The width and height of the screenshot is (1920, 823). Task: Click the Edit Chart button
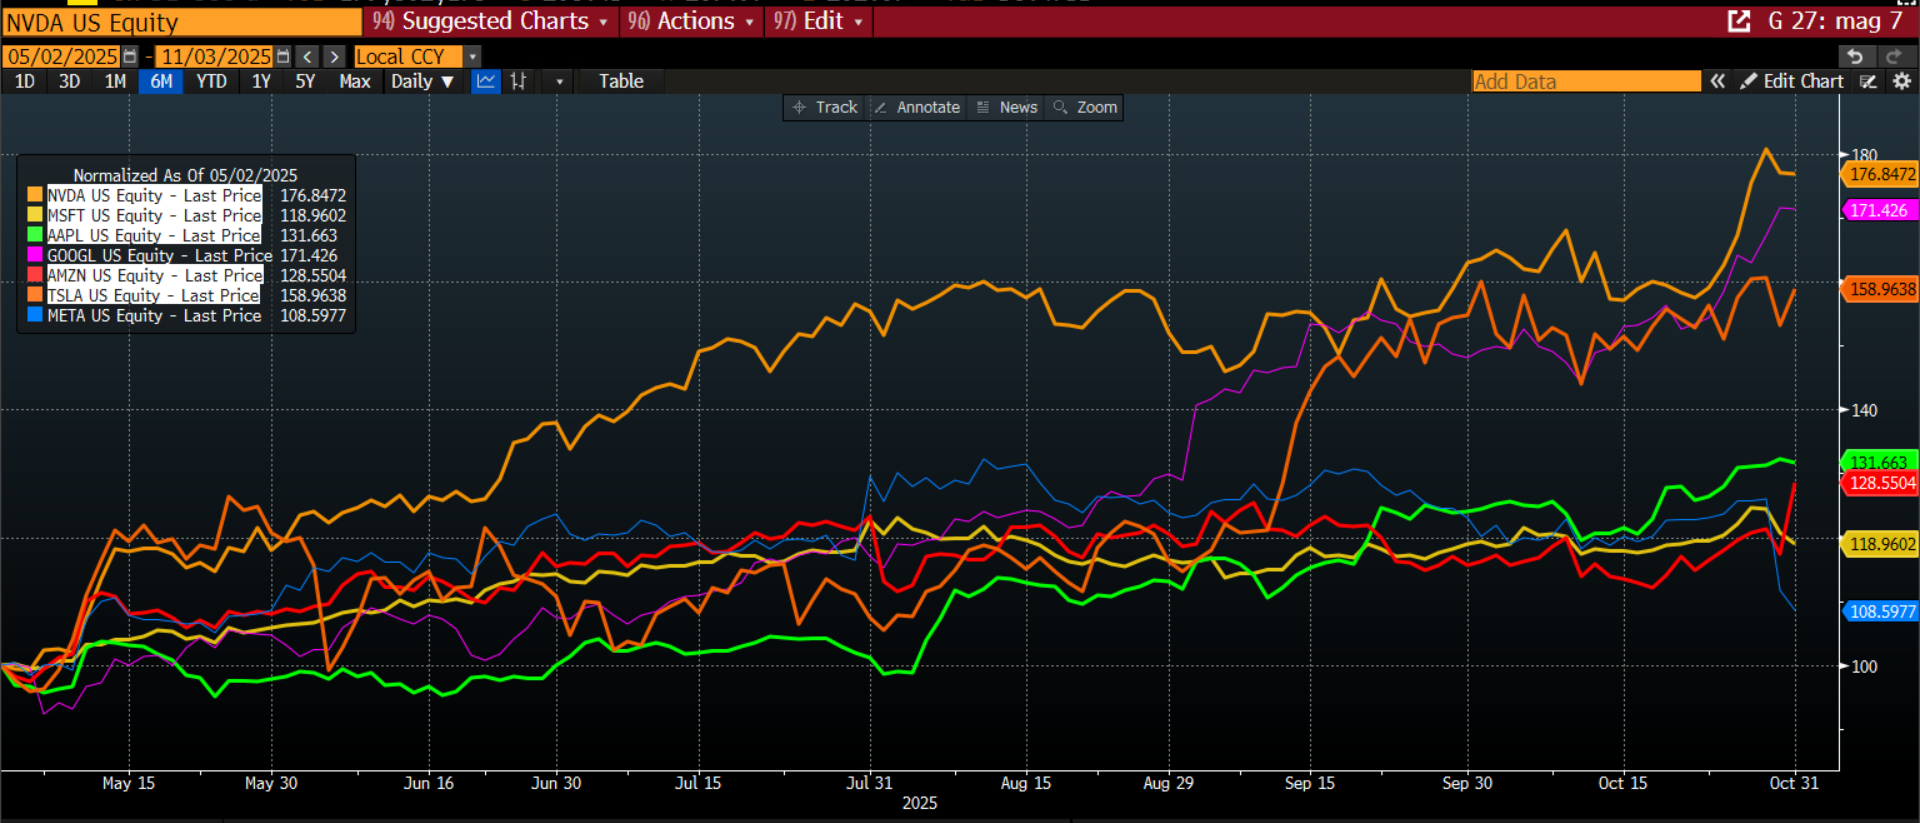[1792, 82]
